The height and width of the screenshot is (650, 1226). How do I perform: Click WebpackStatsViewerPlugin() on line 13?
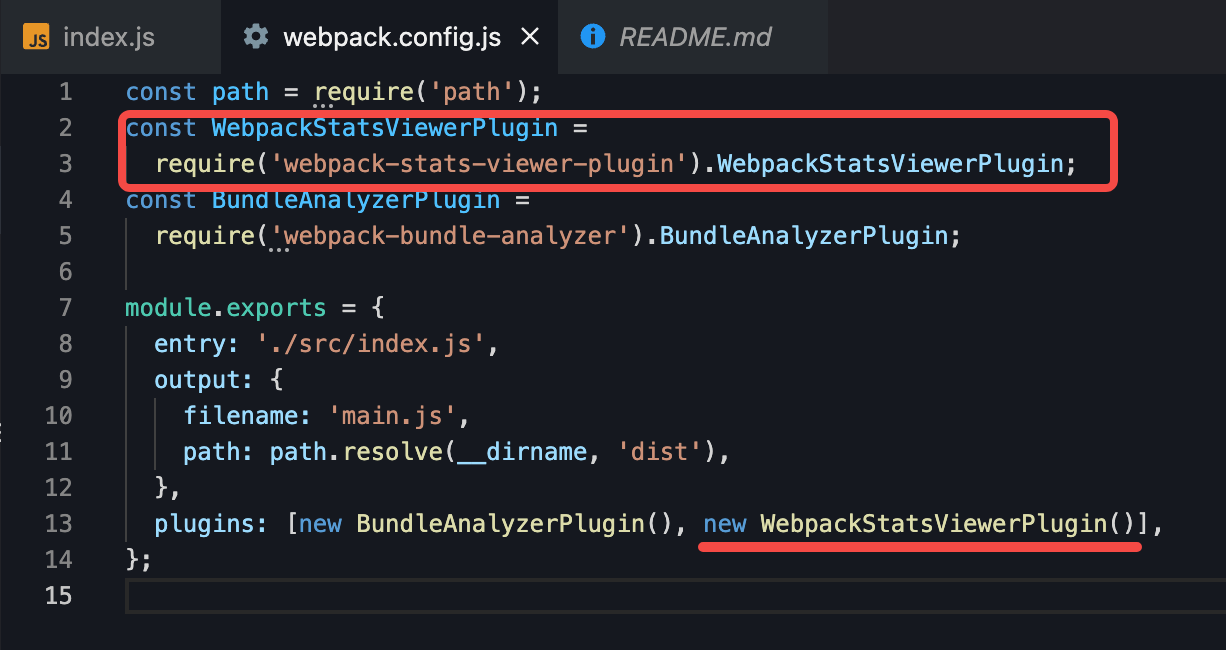[x=948, y=524]
